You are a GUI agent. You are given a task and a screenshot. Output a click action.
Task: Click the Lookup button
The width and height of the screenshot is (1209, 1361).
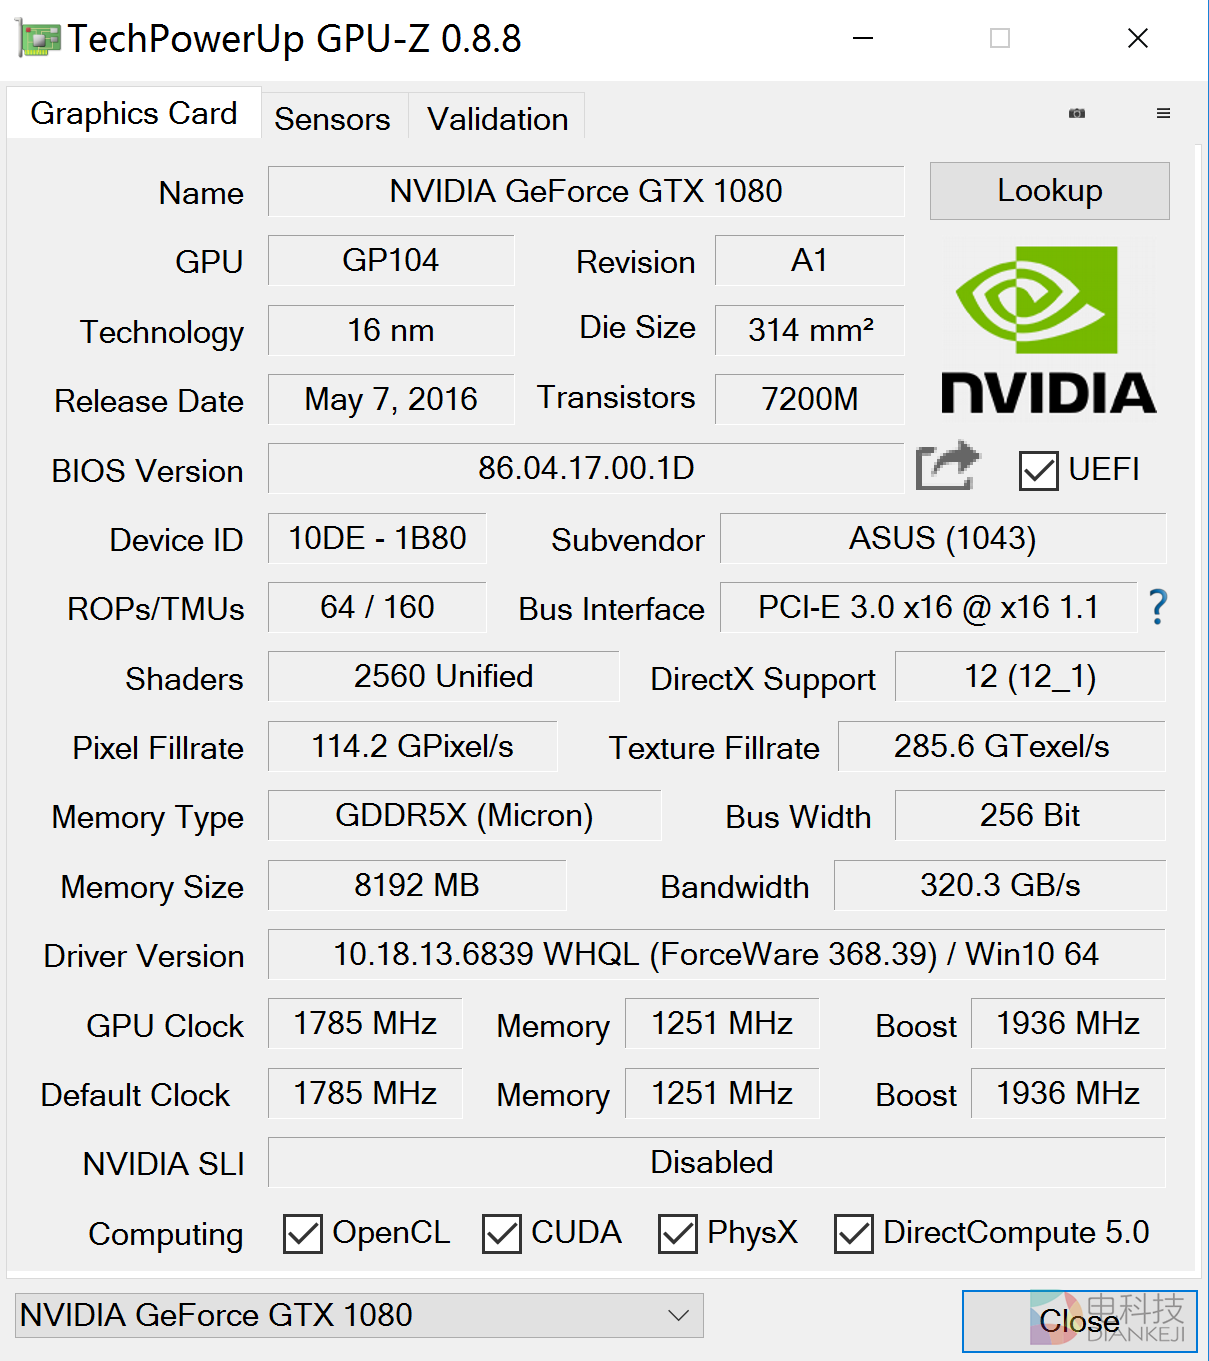pos(1049,191)
